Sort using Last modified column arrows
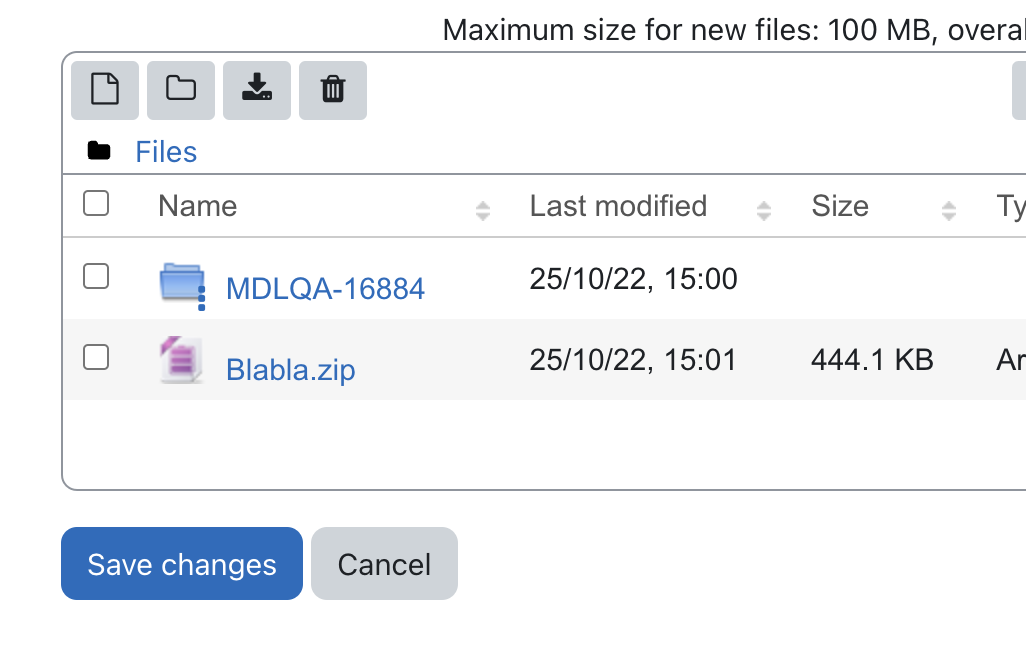1026x662 pixels. pyautogui.click(x=764, y=211)
